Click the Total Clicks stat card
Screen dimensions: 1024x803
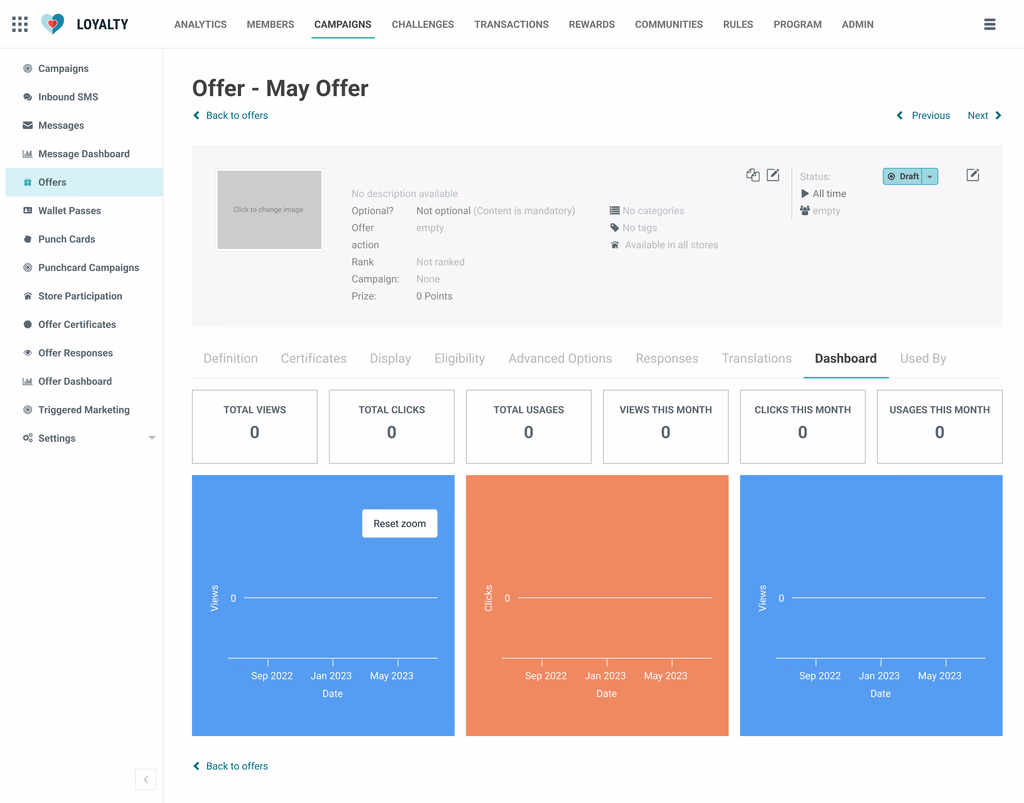pyautogui.click(x=392, y=427)
